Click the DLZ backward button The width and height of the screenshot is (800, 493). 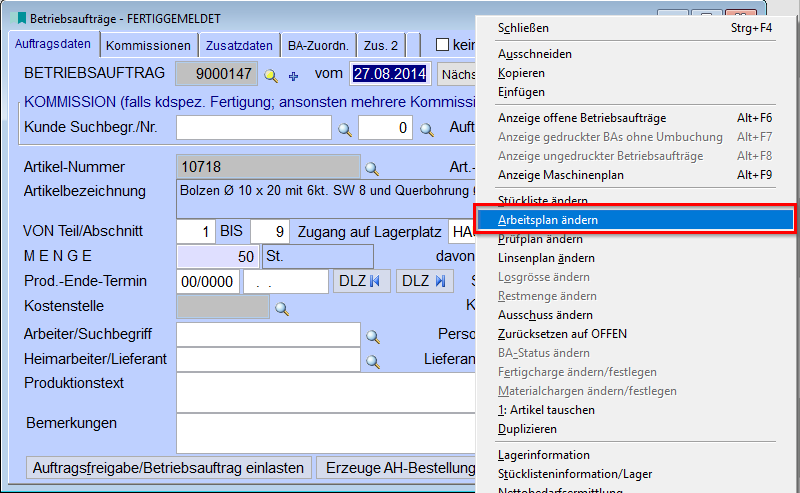click(x=361, y=281)
